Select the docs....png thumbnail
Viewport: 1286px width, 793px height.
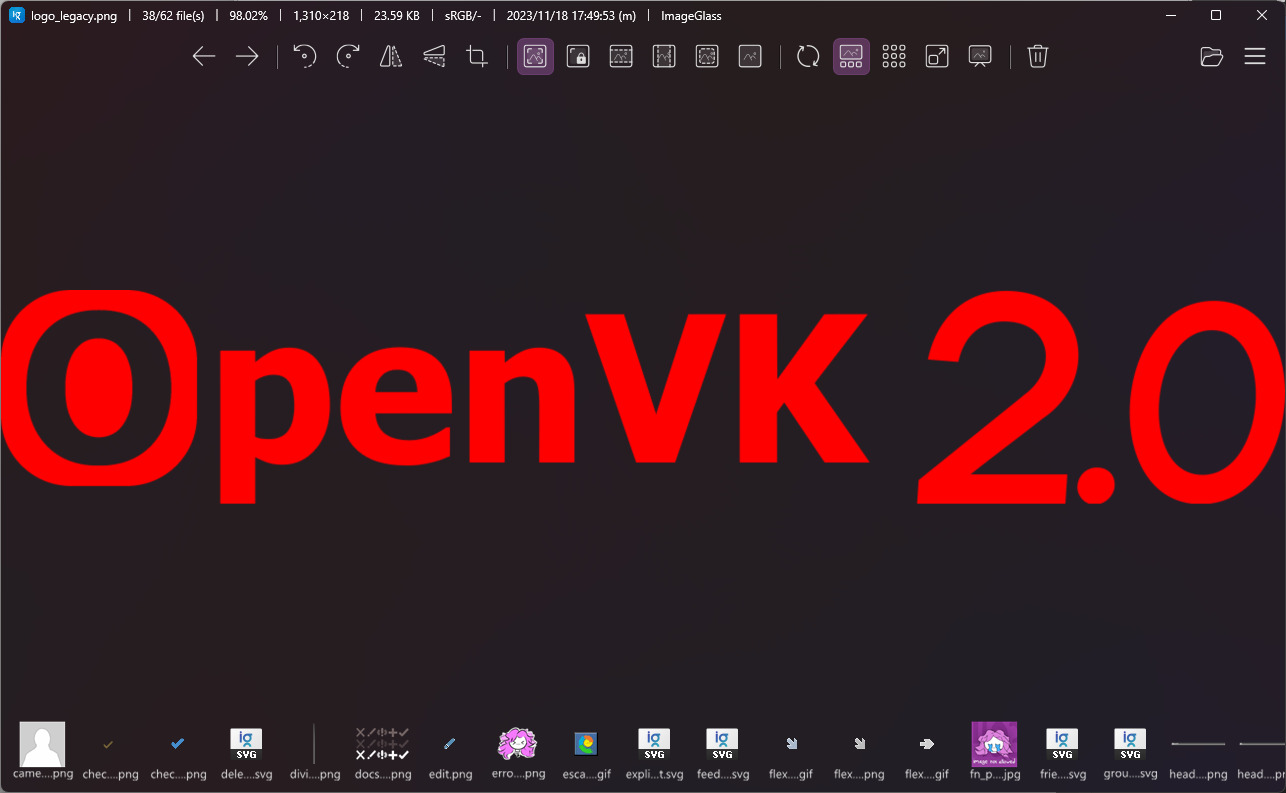(382, 750)
